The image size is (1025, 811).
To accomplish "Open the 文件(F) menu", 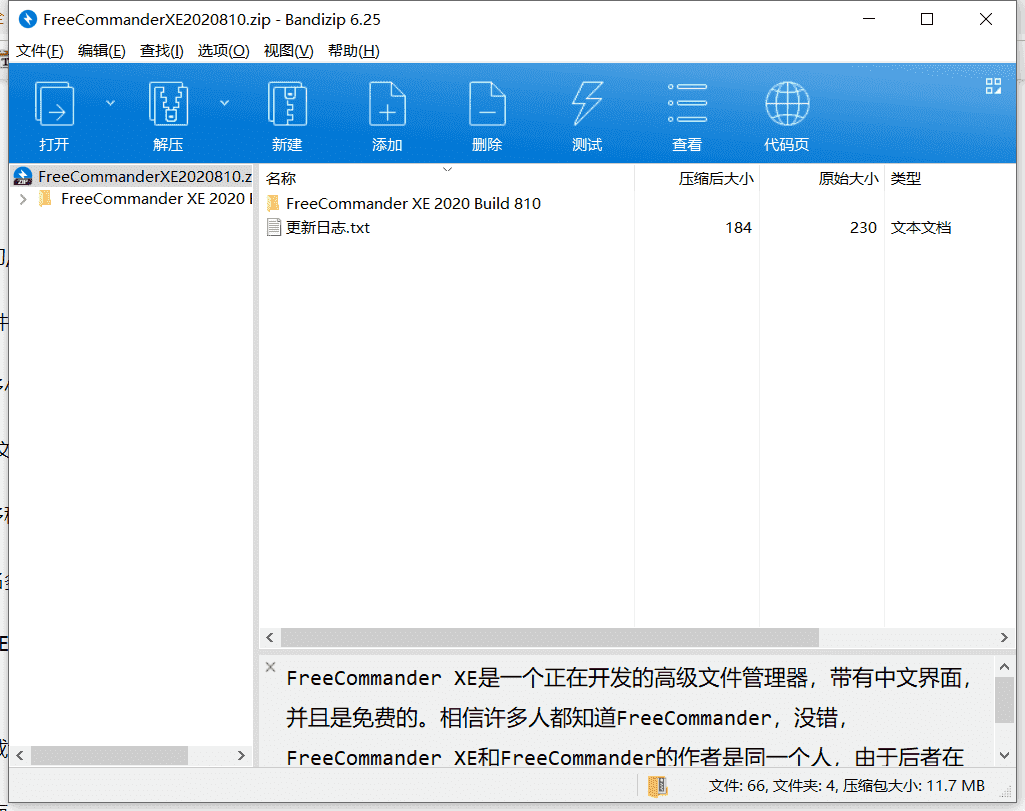I will click(39, 51).
